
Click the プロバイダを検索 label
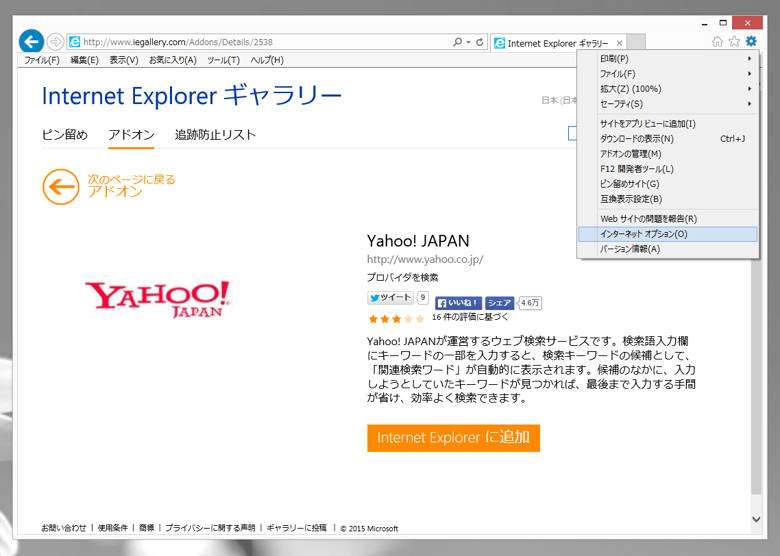click(x=402, y=278)
